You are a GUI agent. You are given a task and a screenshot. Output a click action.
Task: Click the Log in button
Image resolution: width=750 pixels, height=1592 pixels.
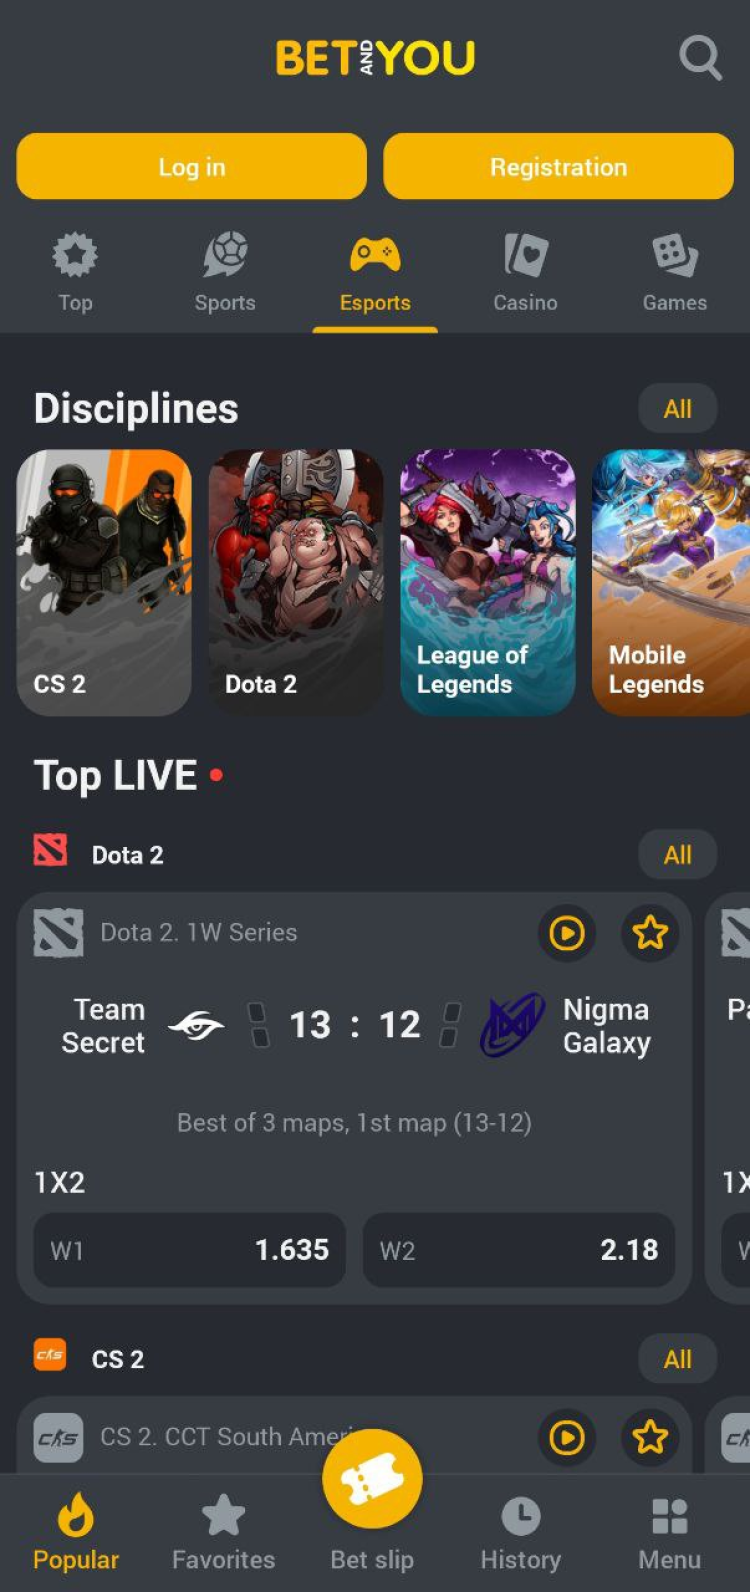tap(192, 167)
